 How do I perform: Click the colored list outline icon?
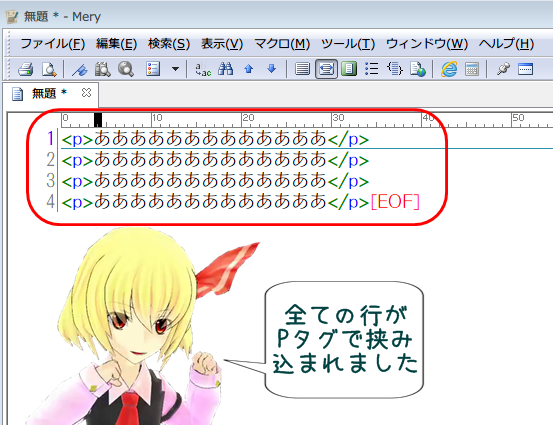[x=153, y=69]
